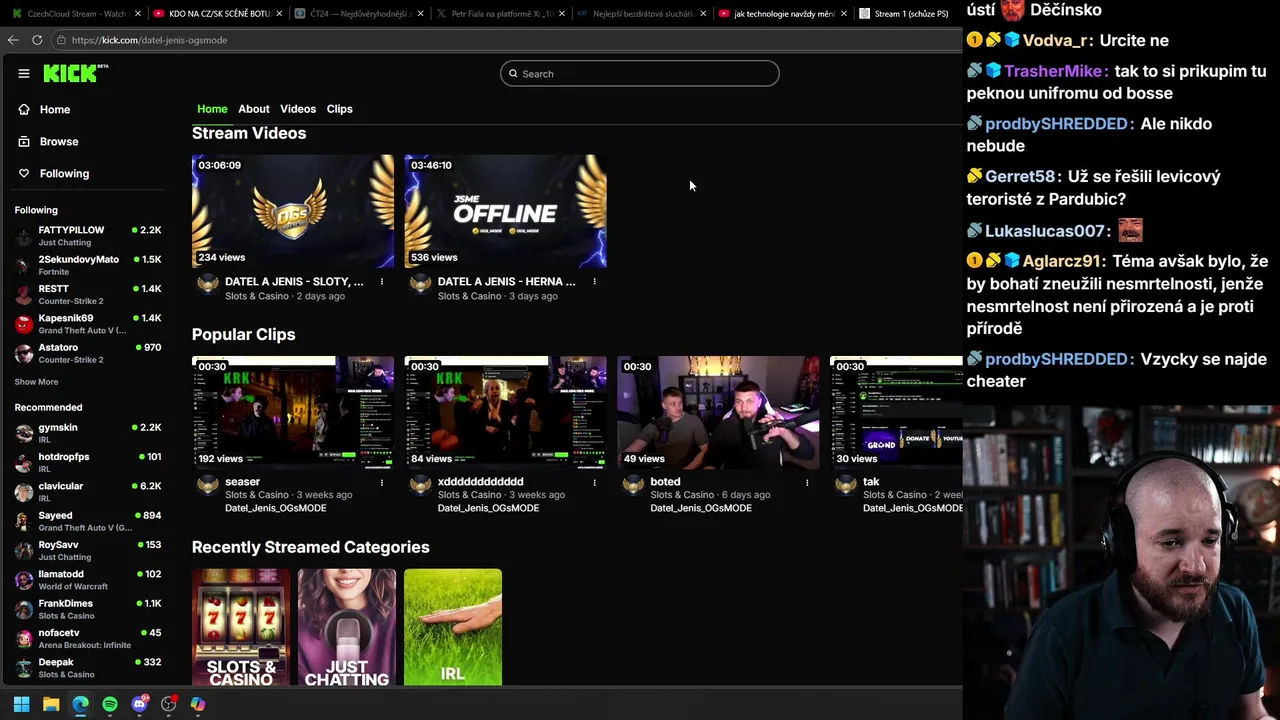This screenshot has width=1280, height=720.
Task: Open nofacetv recommended channel
Action: click(88, 639)
